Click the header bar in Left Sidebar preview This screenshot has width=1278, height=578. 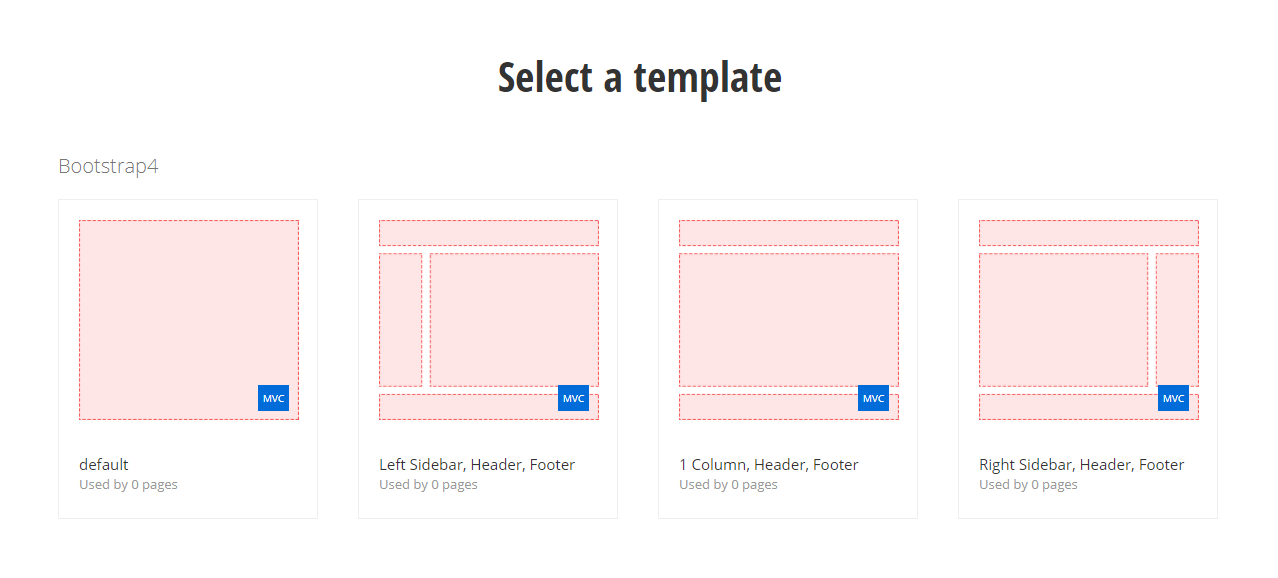(x=489, y=232)
